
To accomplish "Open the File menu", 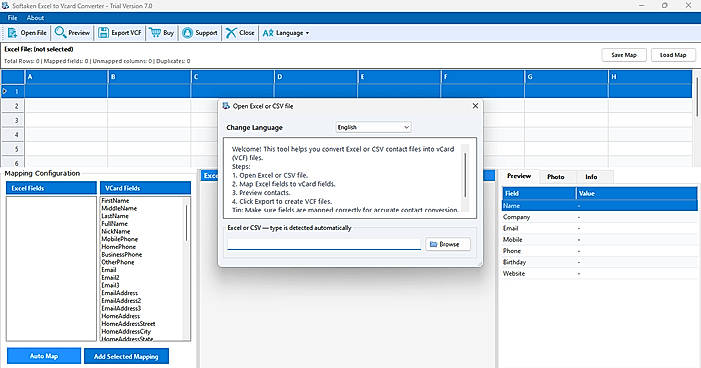I will pyautogui.click(x=13, y=18).
